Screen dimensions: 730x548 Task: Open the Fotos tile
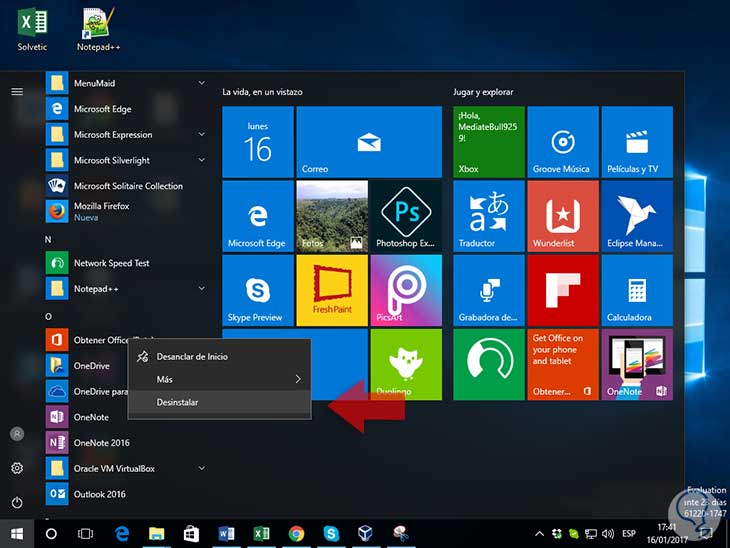point(332,216)
